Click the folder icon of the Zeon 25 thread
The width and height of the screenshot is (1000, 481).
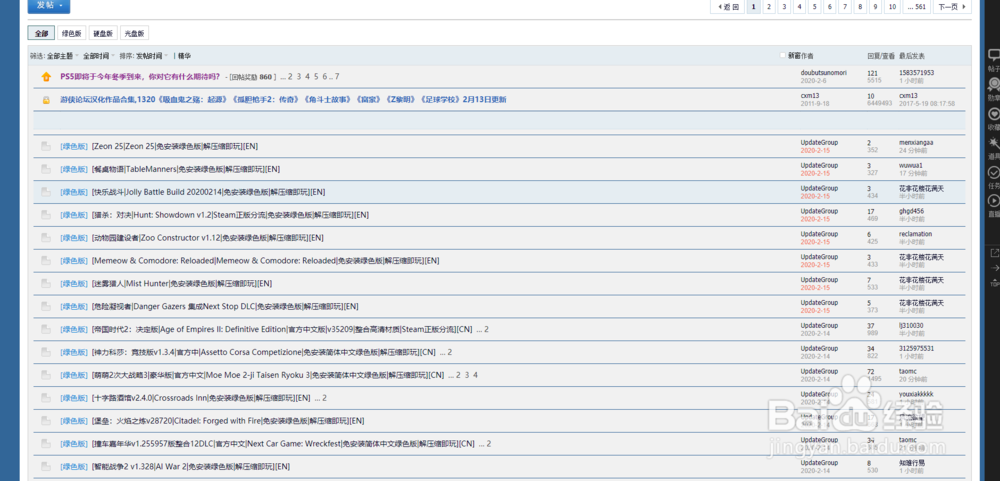[46, 146]
